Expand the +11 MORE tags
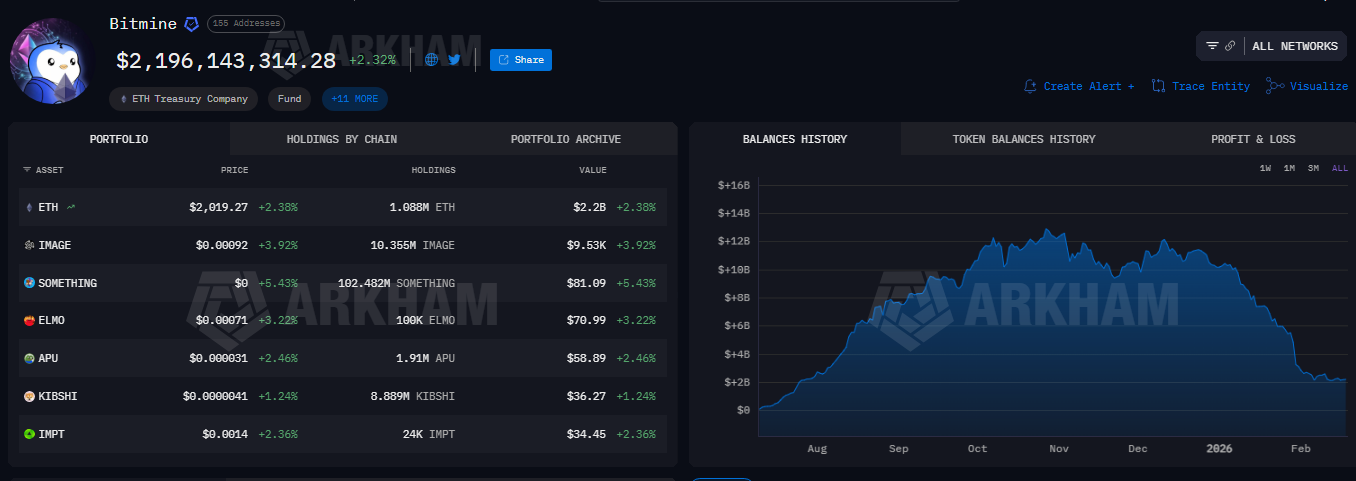The image size is (1356, 481). [354, 99]
